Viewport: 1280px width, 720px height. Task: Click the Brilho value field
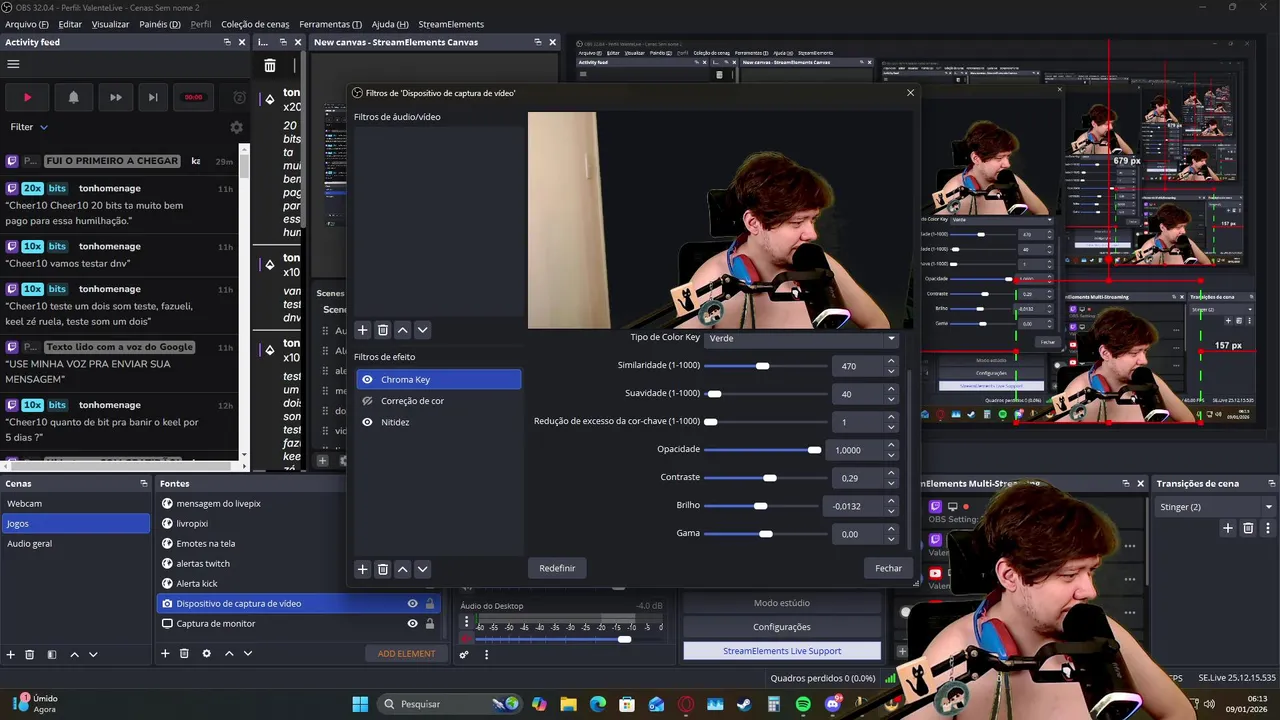pos(853,506)
